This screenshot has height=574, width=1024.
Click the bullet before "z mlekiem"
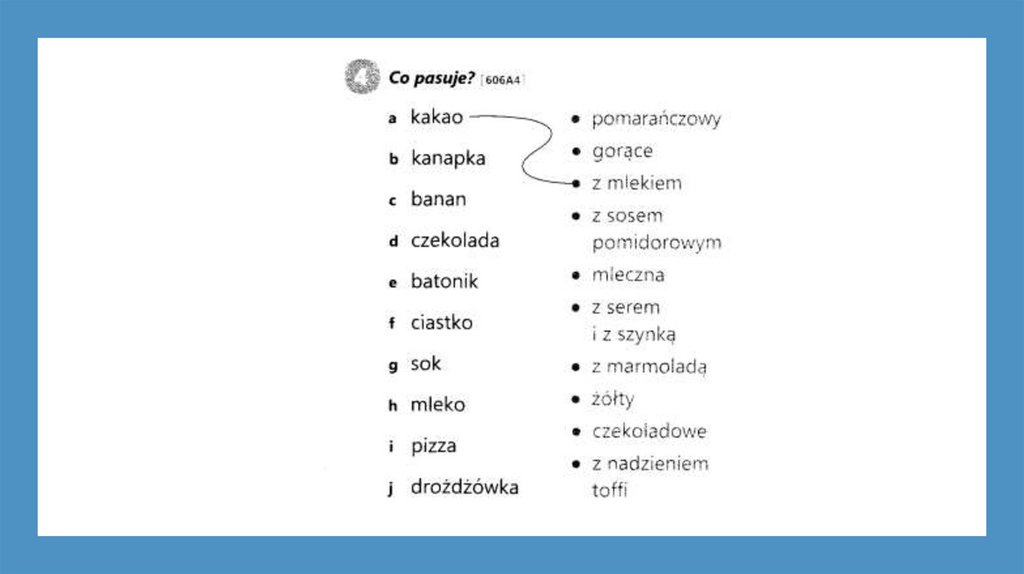[x=576, y=184]
